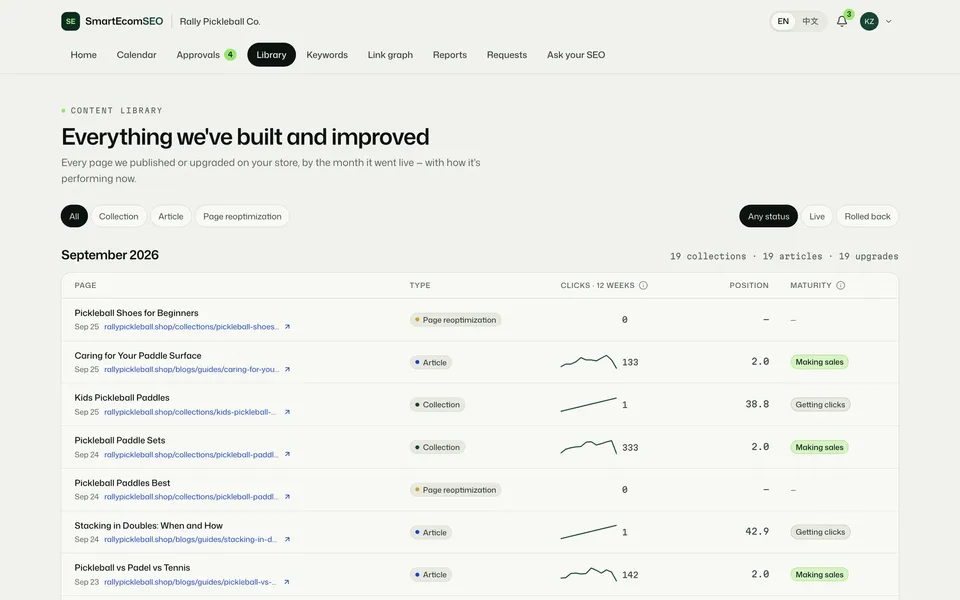This screenshot has height=600, width=960.
Task: Click the Article type tag for Pickleball vs Padel vs Tennis
Action: [430, 575]
